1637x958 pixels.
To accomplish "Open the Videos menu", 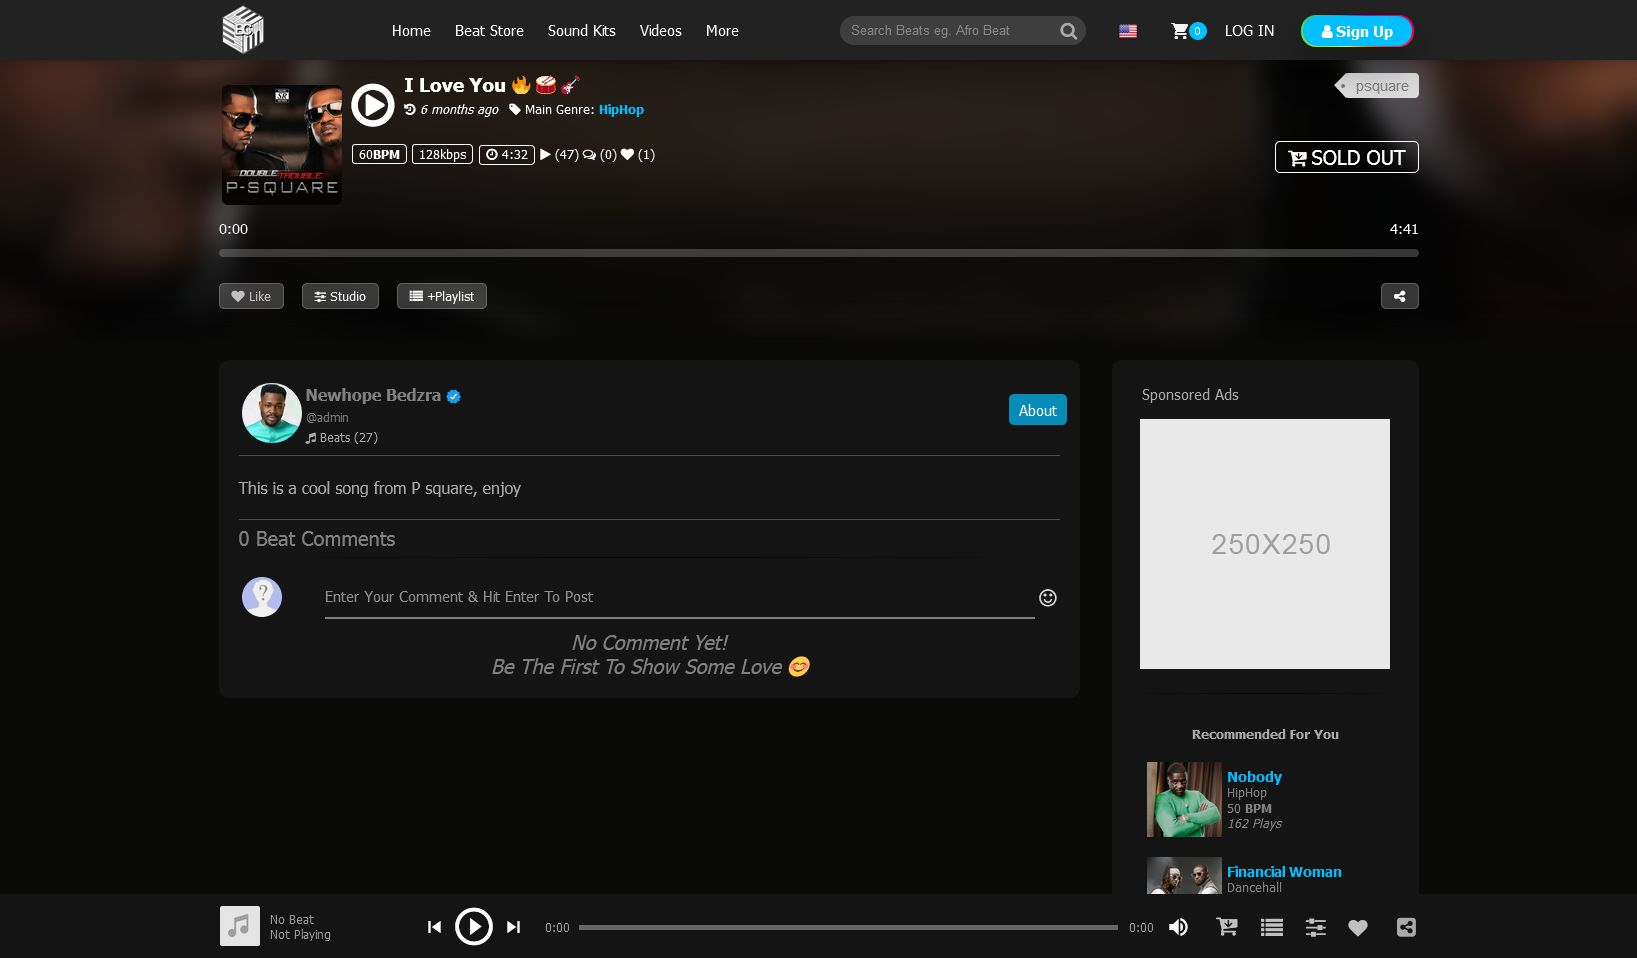I will [x=661, y=31].
